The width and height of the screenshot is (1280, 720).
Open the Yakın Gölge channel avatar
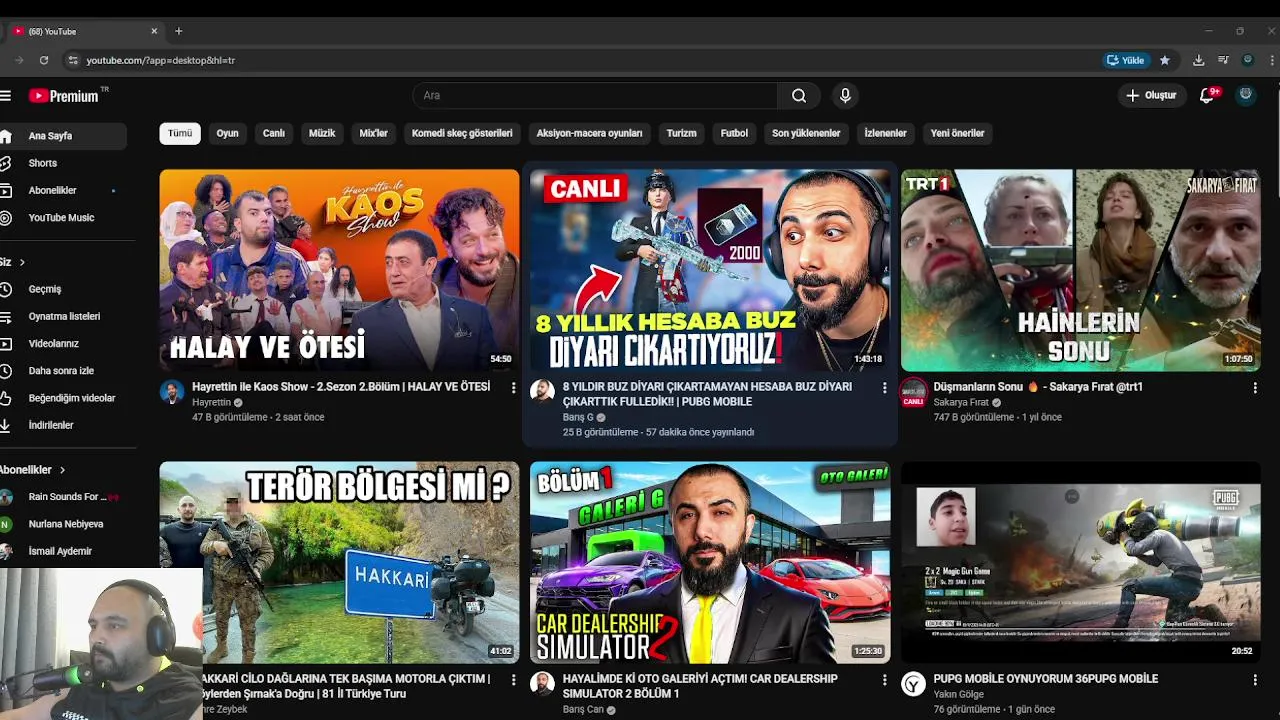pyautogui.click(x=913, y=683)
